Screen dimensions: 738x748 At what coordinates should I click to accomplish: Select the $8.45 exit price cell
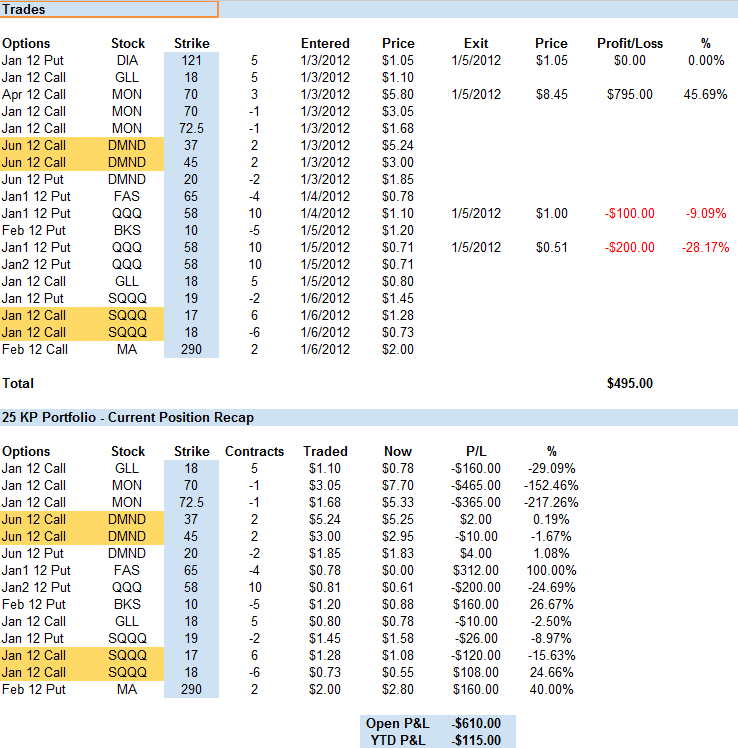point(551,94)
